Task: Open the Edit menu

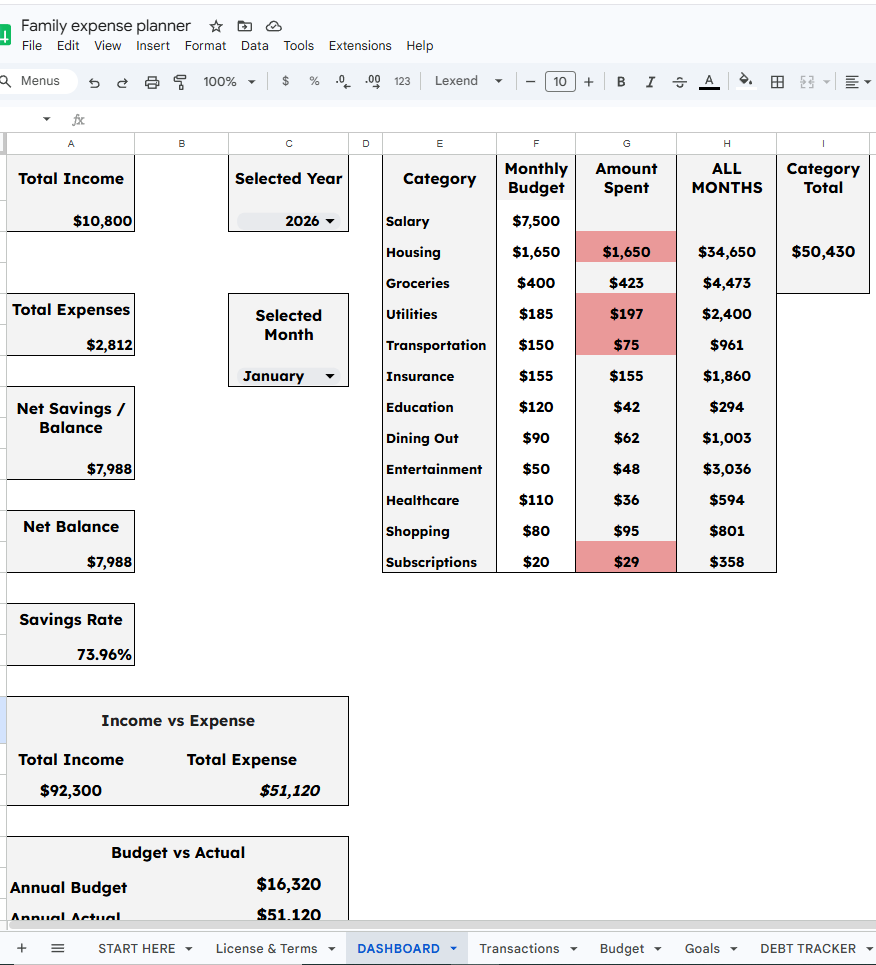Action: click(x=68, y=46)
